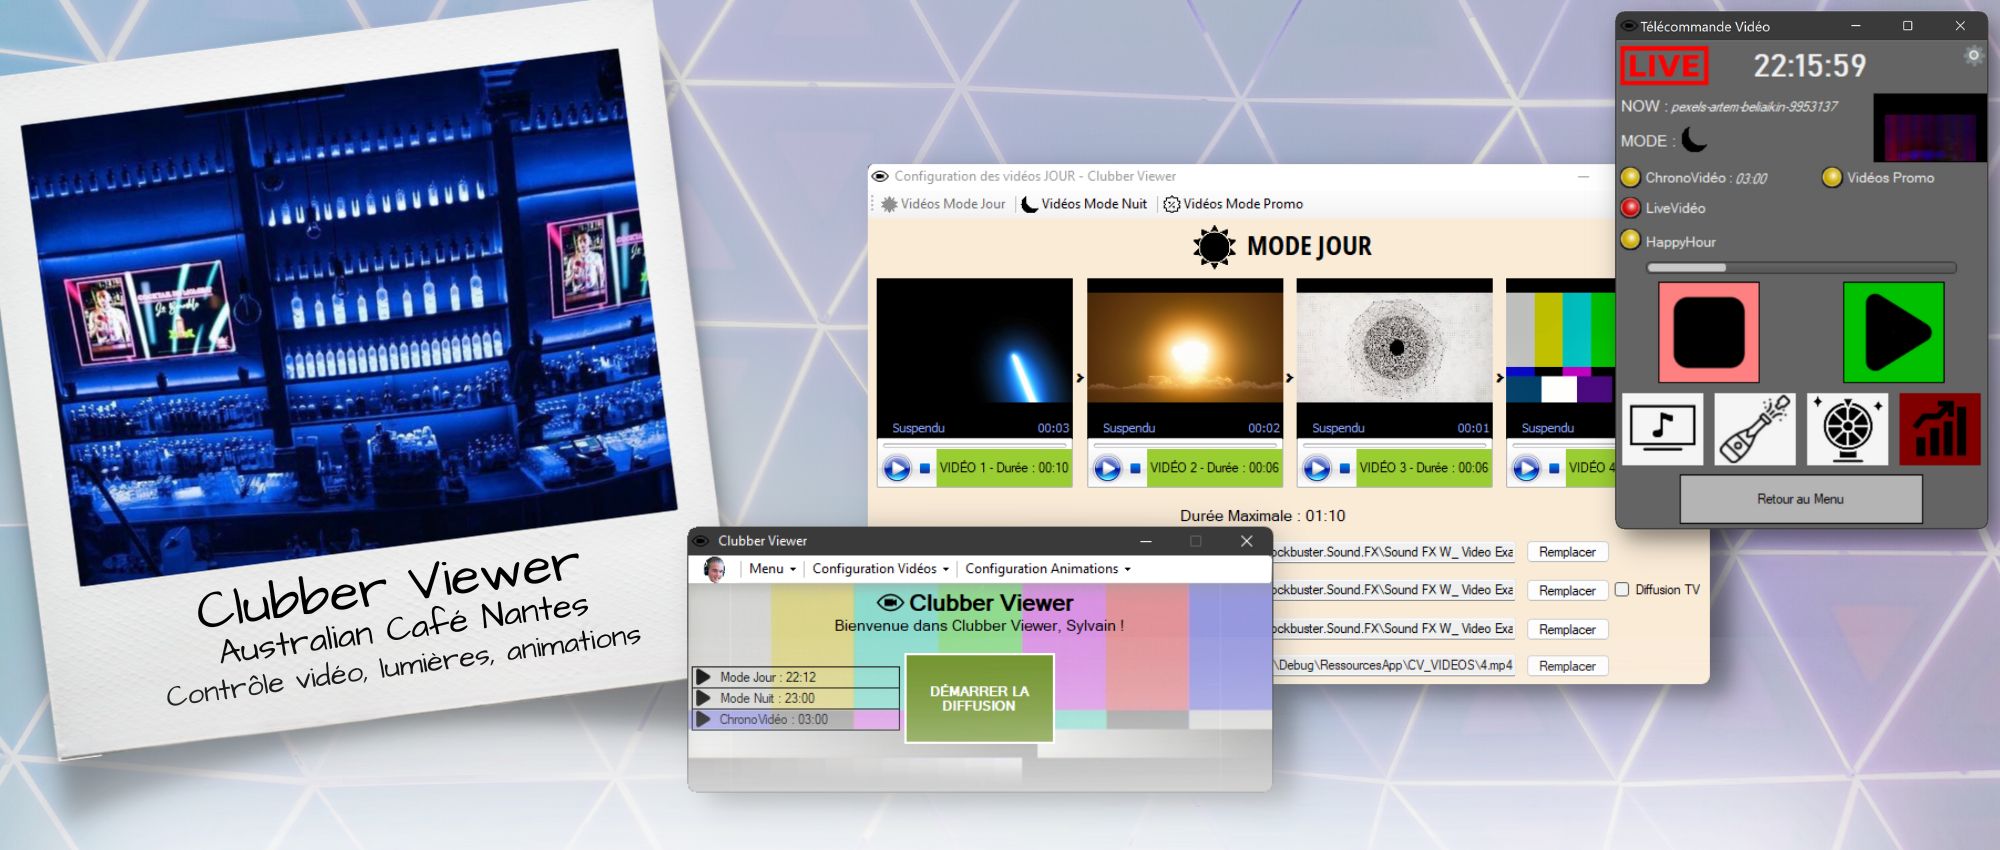Click the big green play button
2000x850 pixels.
point(1893,332)
